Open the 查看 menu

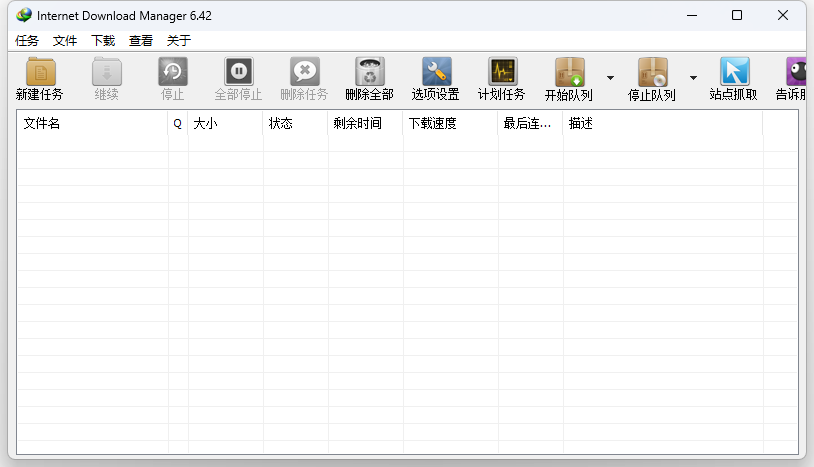coord(141,41)
